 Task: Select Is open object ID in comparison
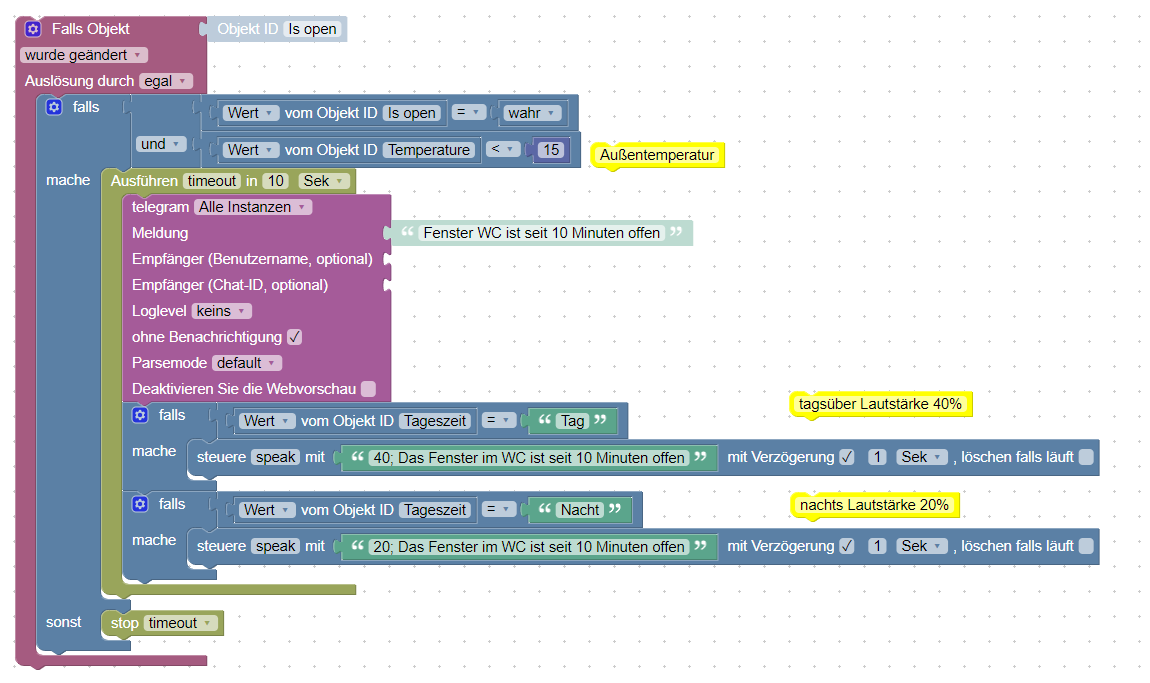click(411, 113)
